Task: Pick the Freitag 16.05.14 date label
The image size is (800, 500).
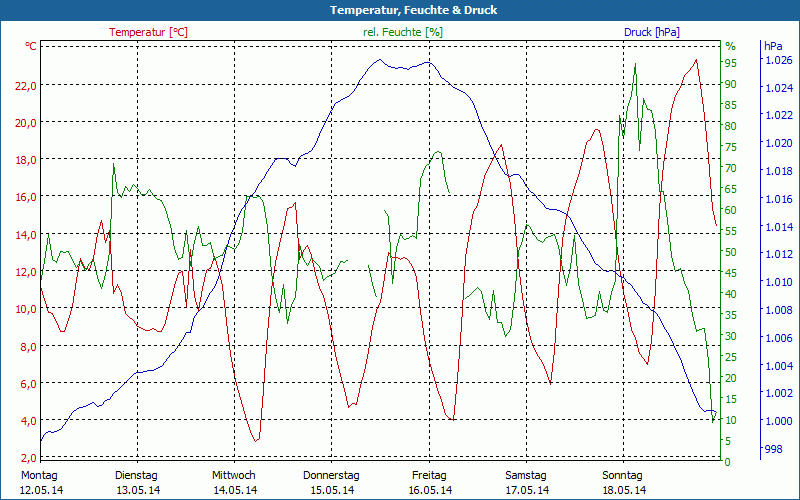Action: coord(429,482)
